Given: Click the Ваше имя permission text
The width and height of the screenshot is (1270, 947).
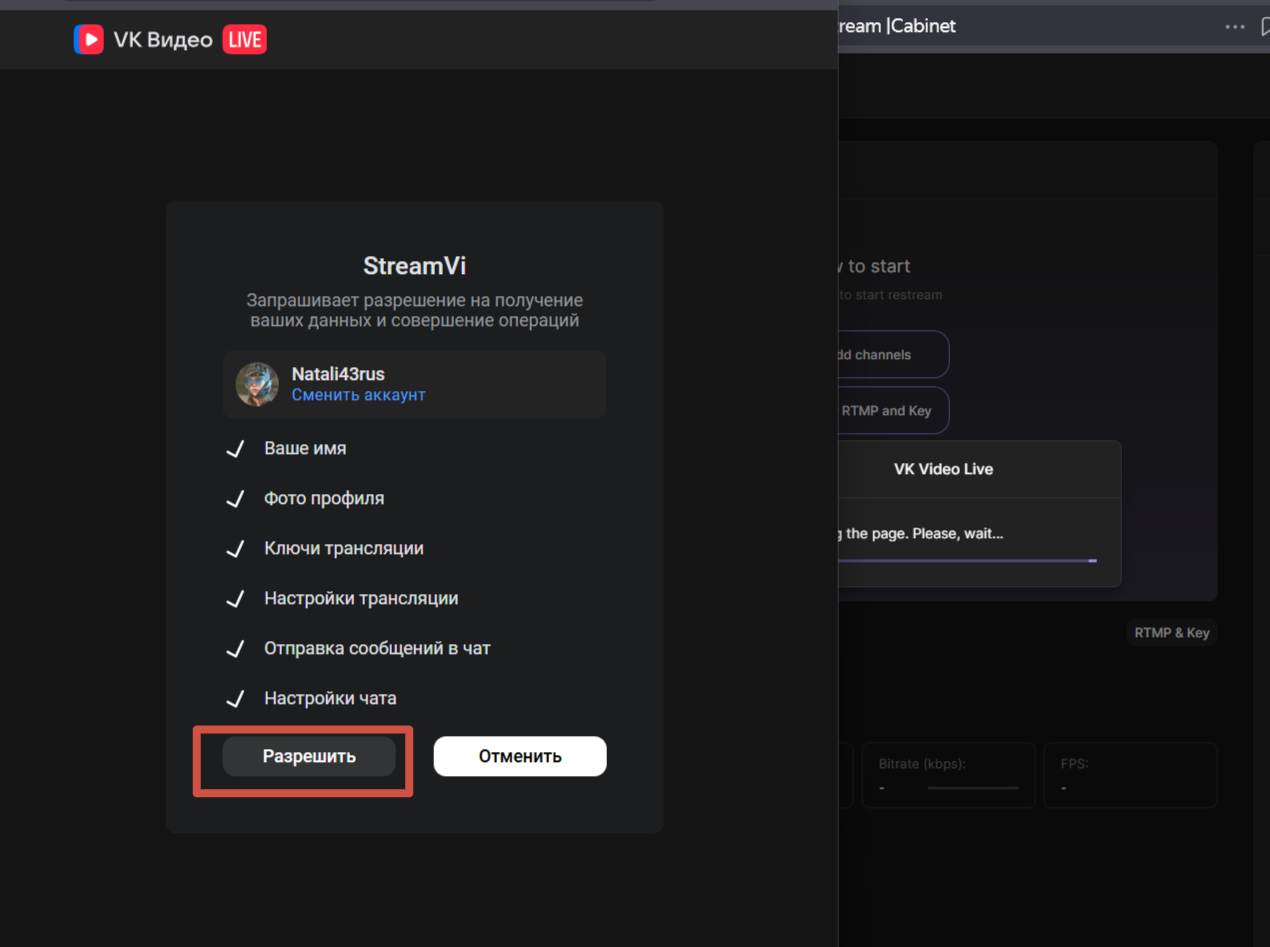Looking at the screenshot, I should (x=305, y=449).
